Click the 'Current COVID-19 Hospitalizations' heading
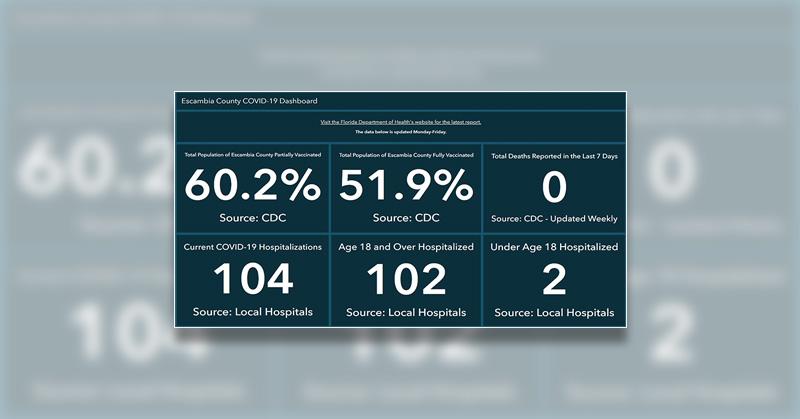 click(x=252, y=247)
